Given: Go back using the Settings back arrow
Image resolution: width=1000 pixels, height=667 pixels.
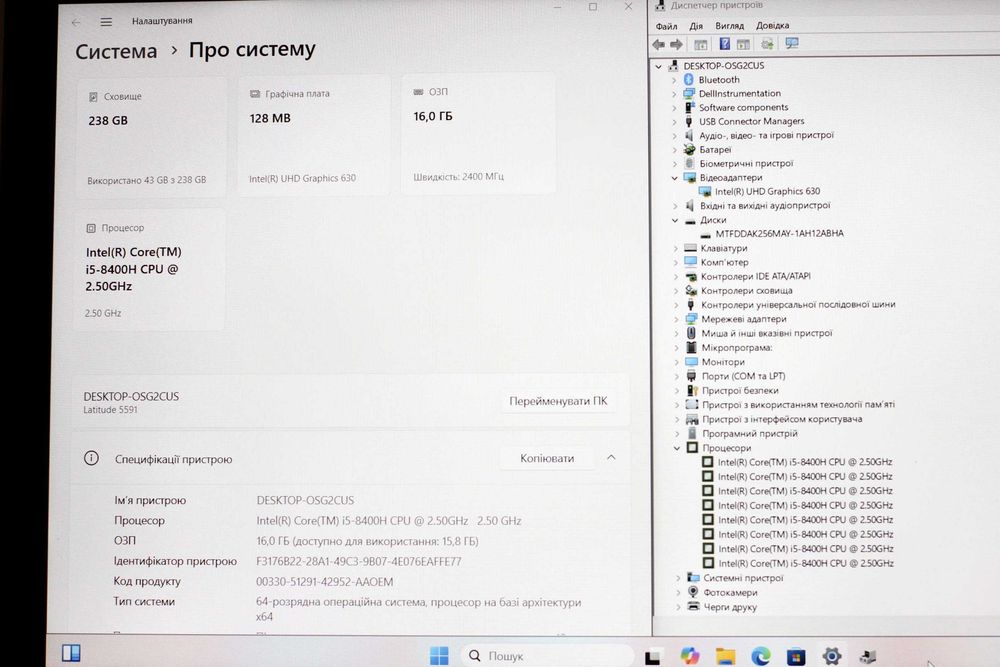Looking at the screenshot, I should (77, 22).
